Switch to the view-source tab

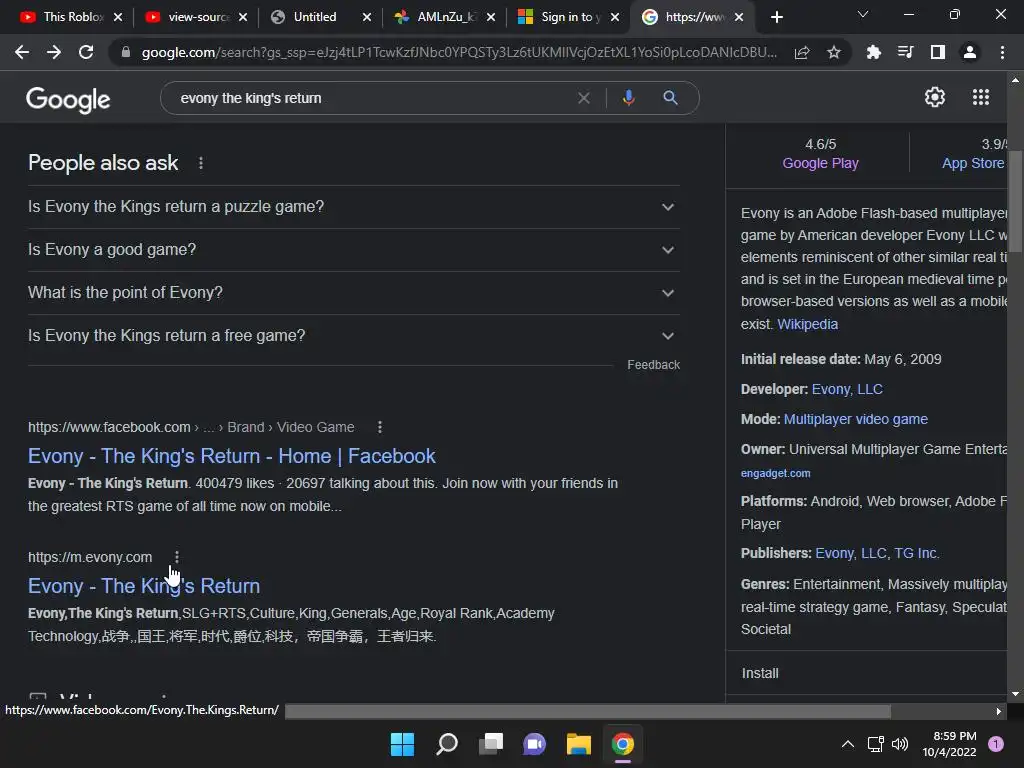[x=195, y=17]
